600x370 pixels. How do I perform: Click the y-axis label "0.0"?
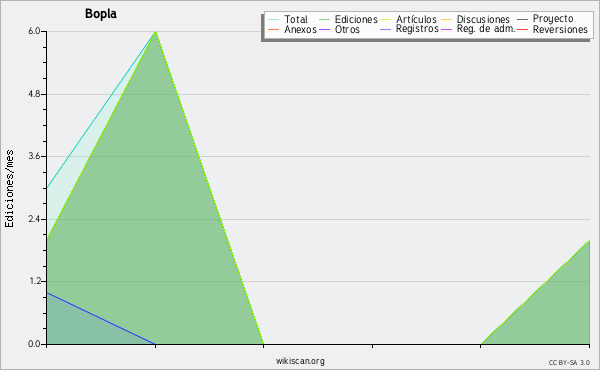click(x=34, y=344)
